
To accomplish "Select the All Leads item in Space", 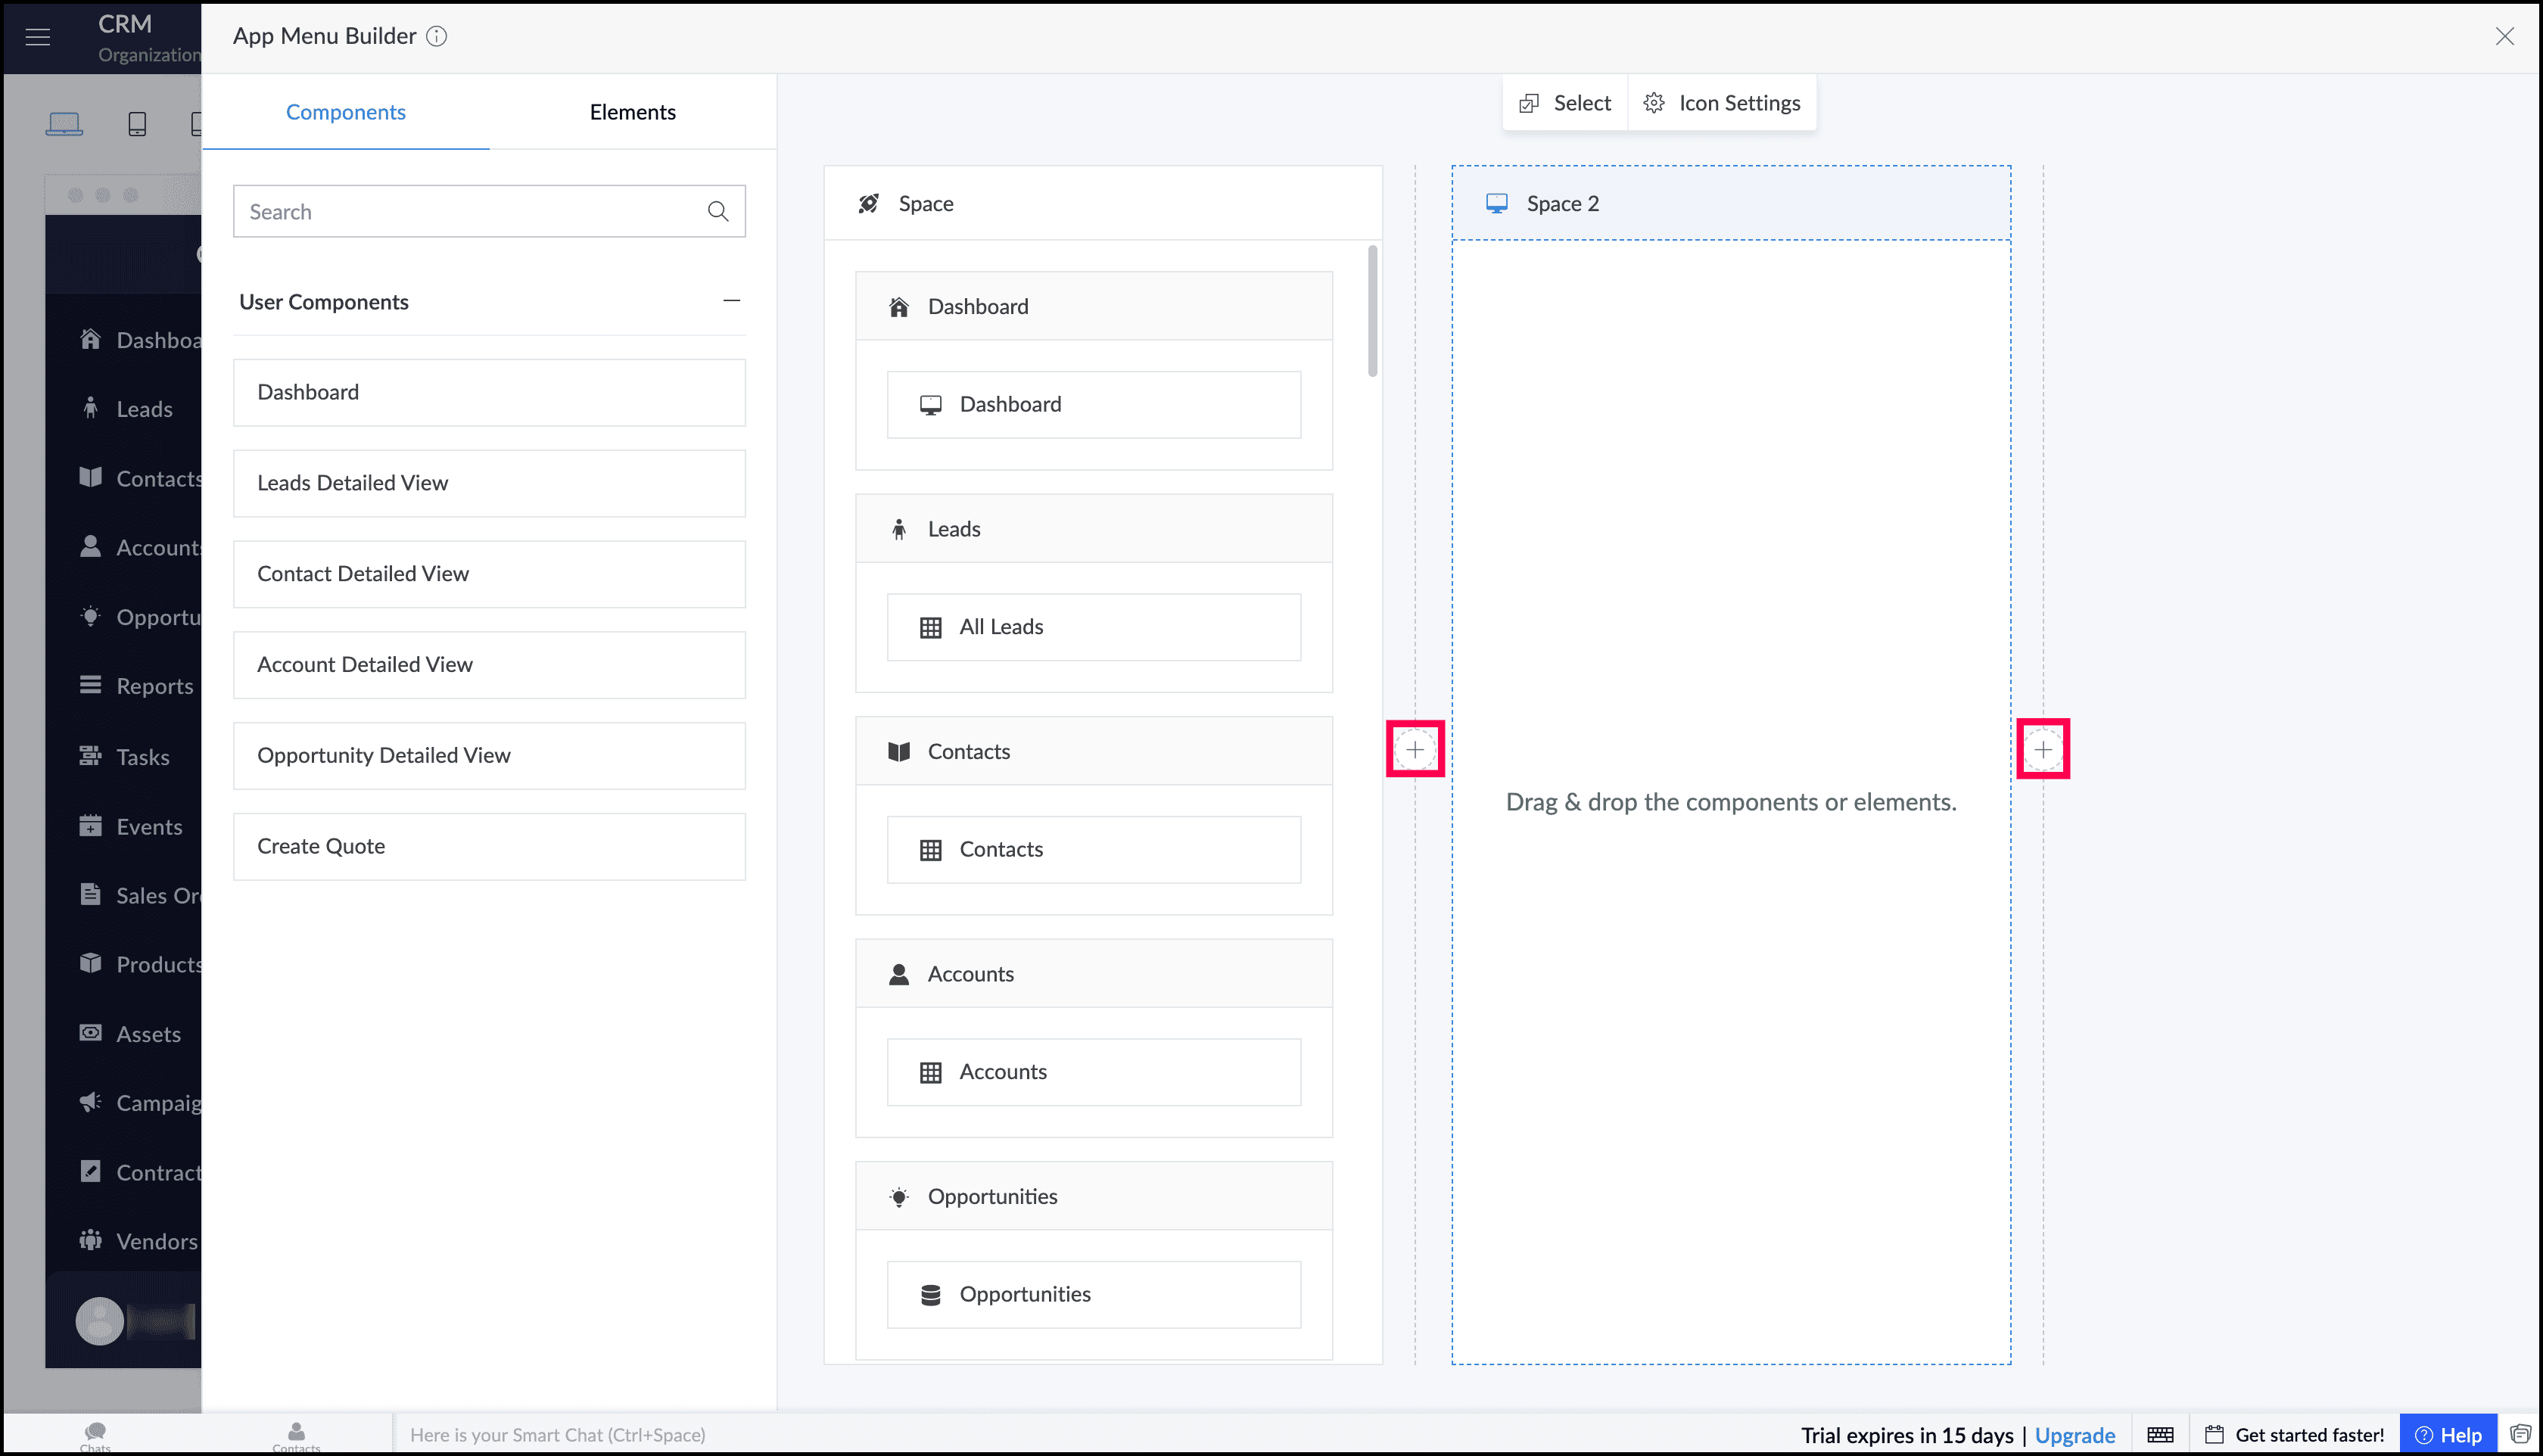I will 1093,627.
